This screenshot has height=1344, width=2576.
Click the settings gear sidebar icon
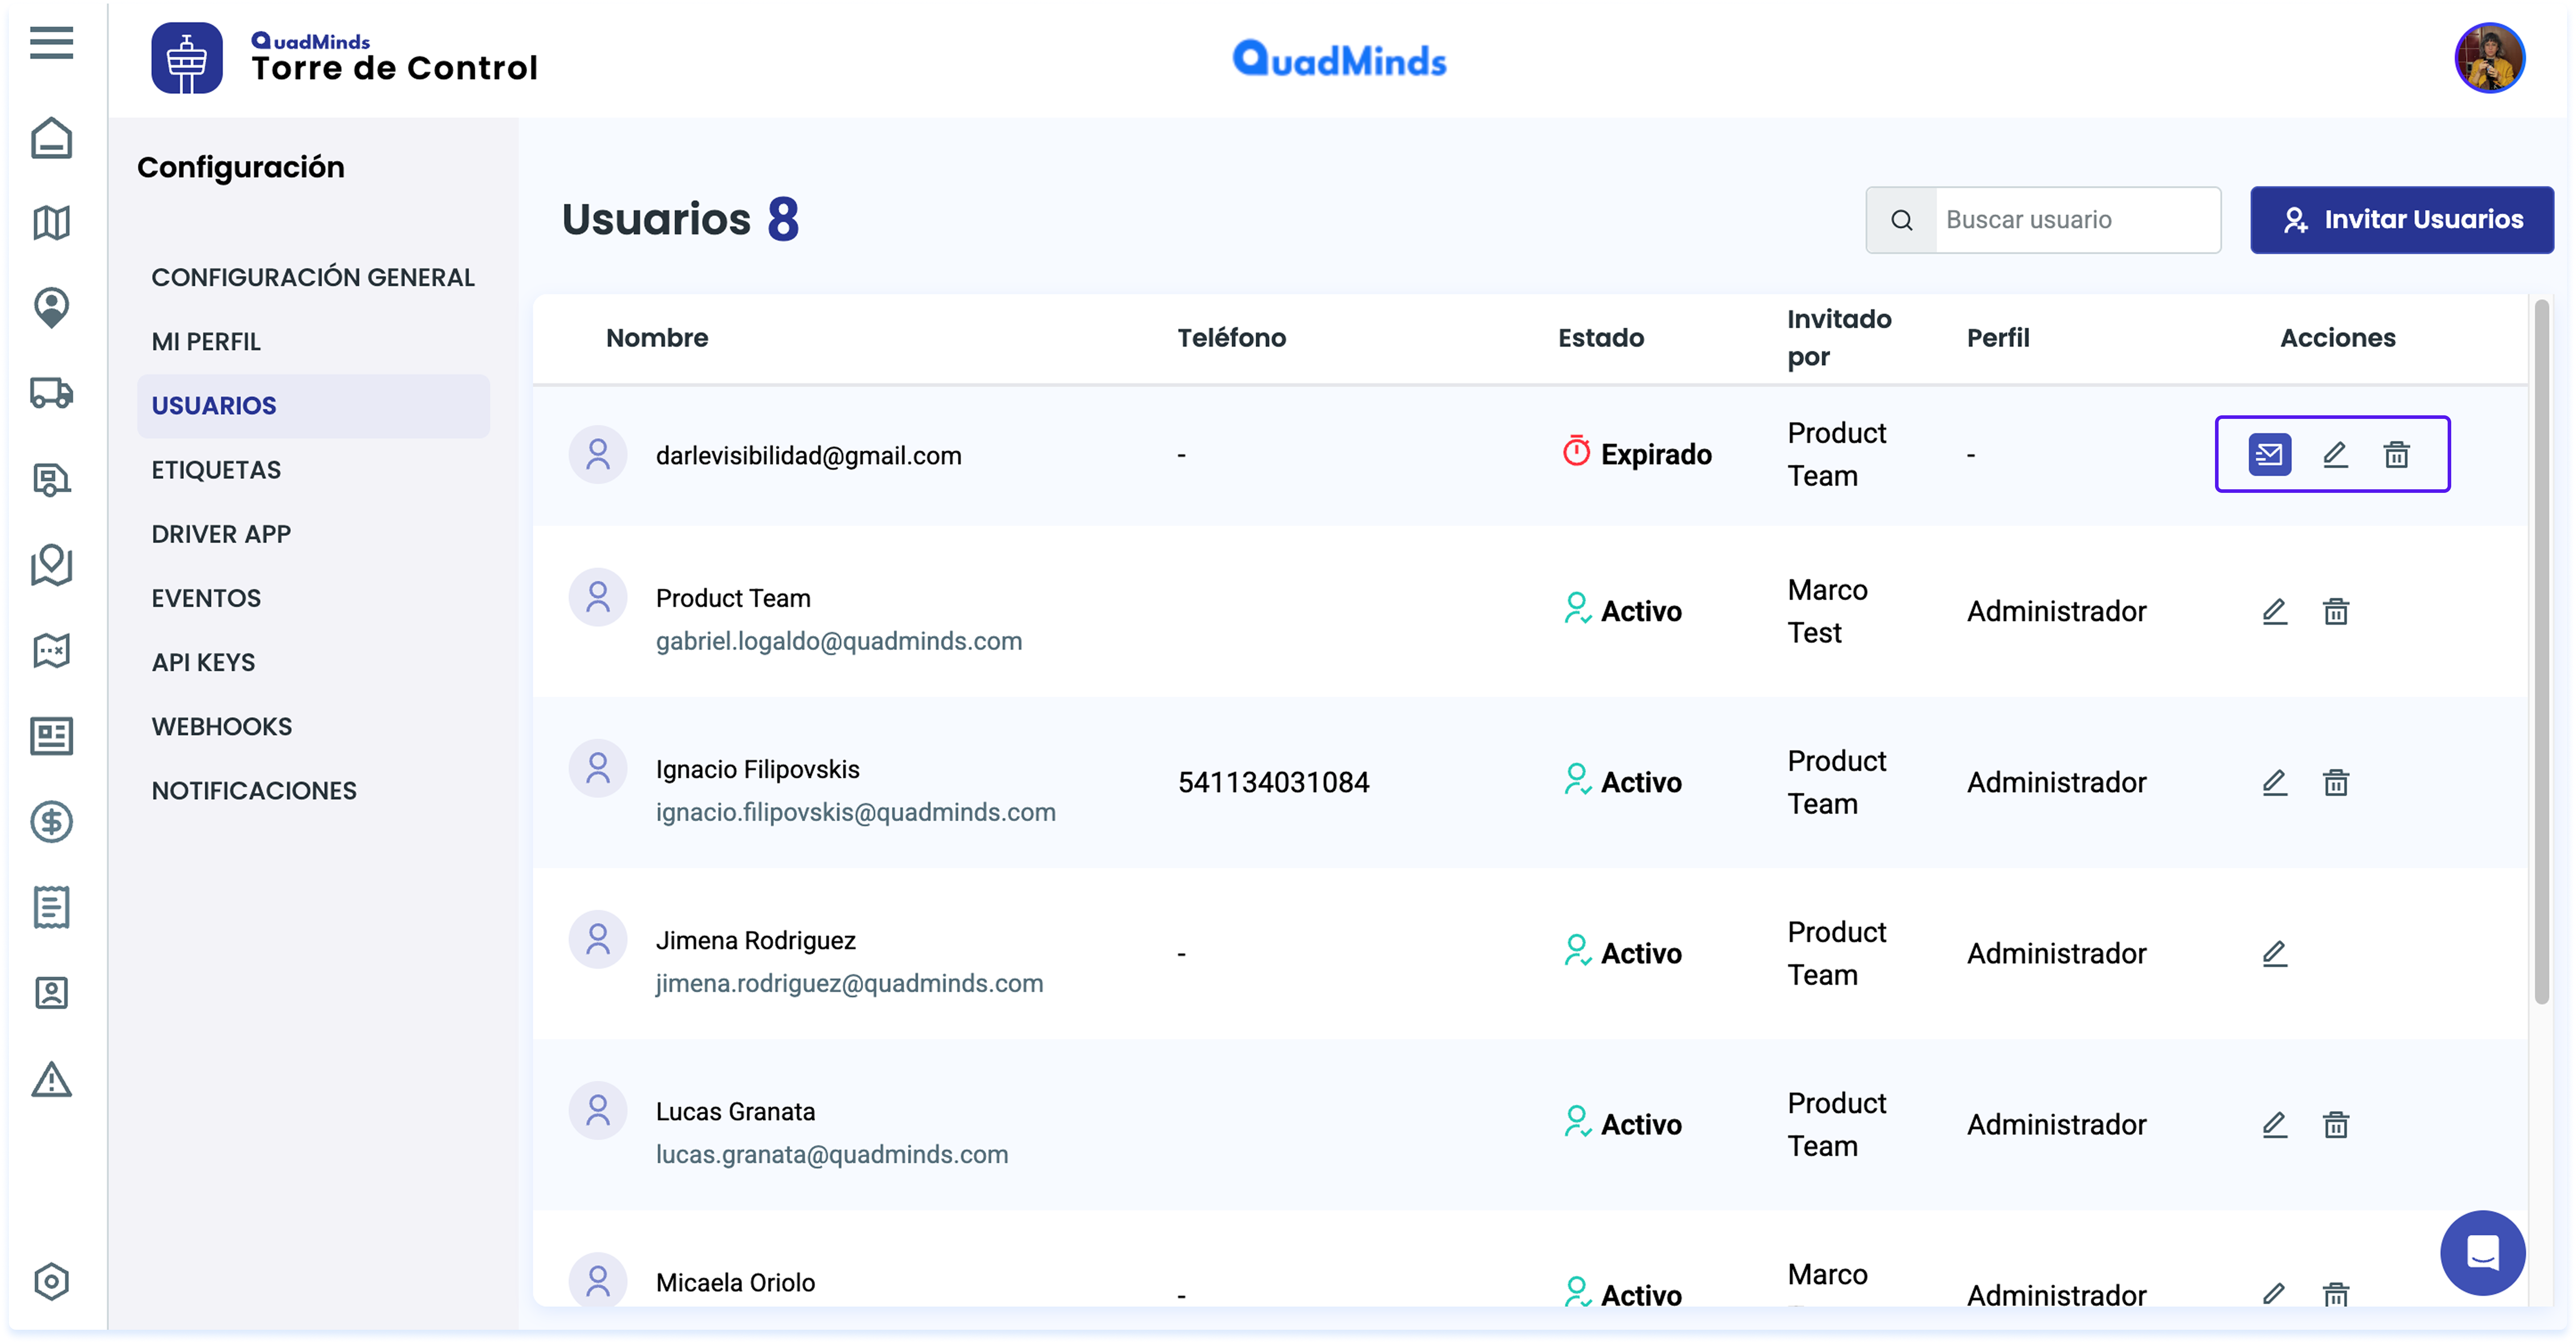click(x=51, y=1281)
